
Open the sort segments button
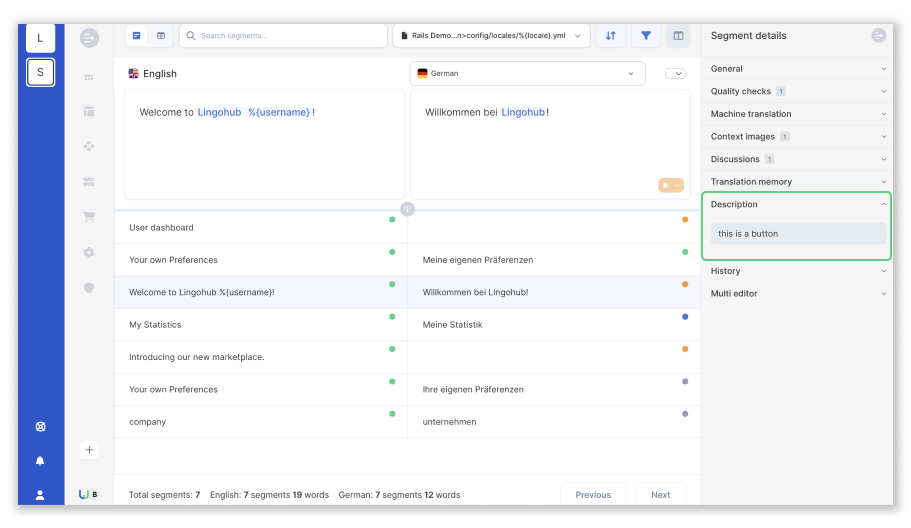[x=611, y=36]
